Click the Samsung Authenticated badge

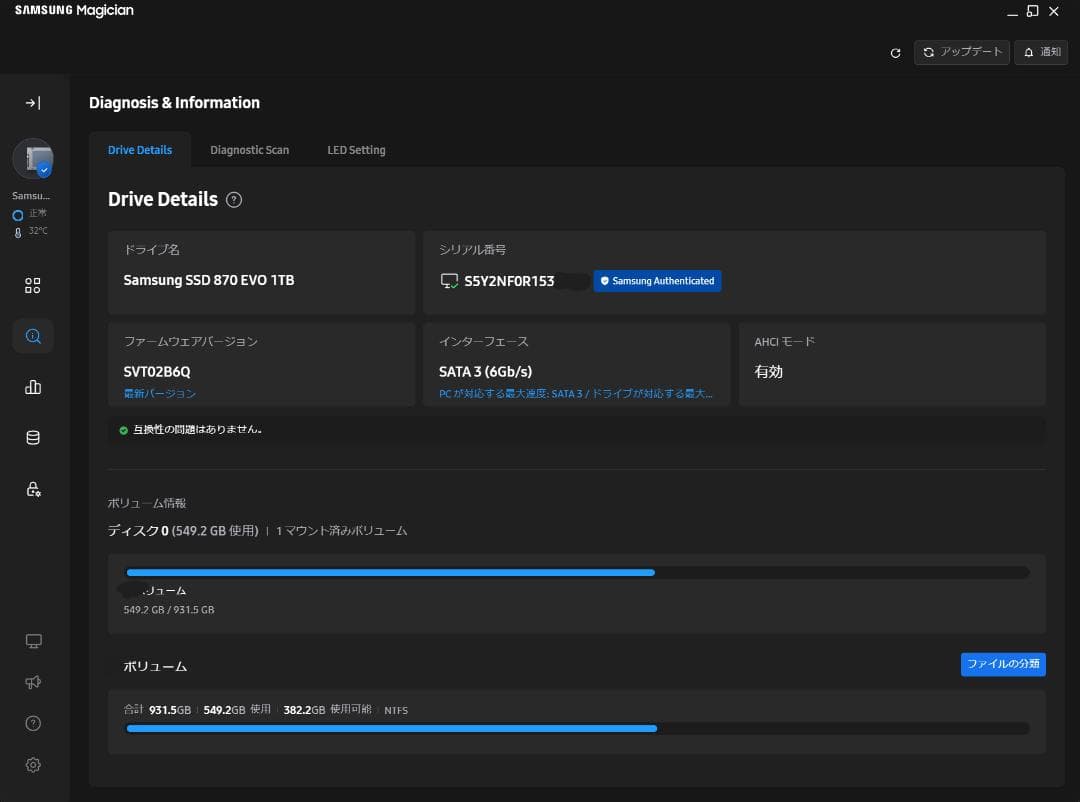(657, 281)
